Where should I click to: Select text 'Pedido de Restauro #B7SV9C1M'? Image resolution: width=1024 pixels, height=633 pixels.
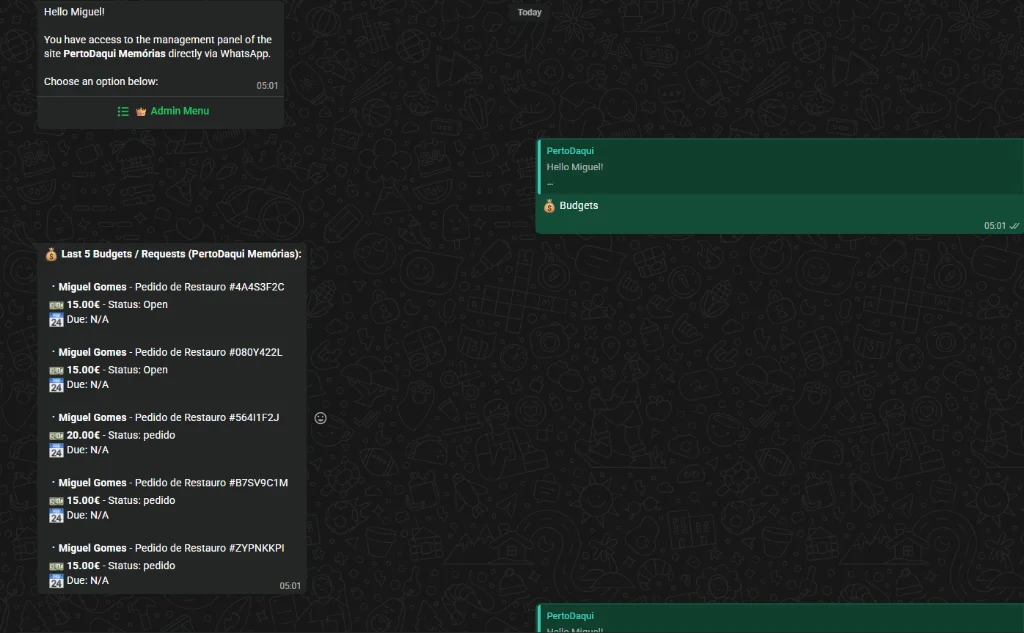[211, 483]
